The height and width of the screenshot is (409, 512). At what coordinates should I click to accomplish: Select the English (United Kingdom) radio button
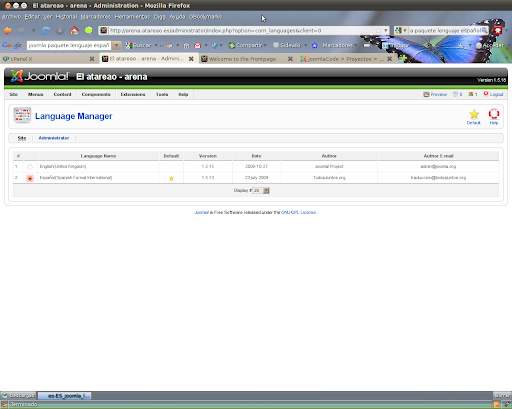click(x=30, y=167)
